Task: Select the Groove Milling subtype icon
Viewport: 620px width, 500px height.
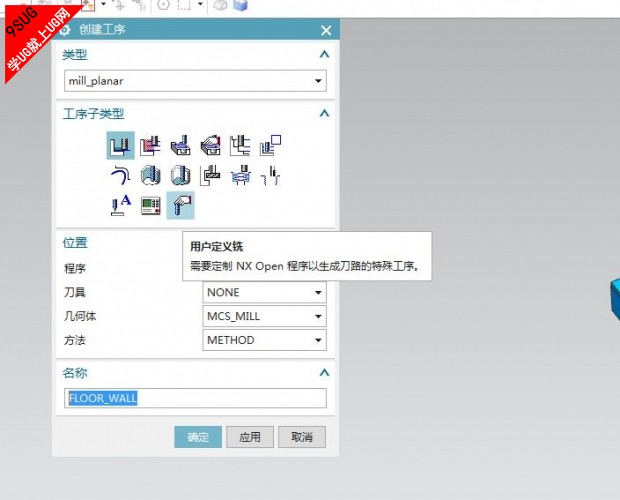Action: pyautogui.click(x=211, y=175)
